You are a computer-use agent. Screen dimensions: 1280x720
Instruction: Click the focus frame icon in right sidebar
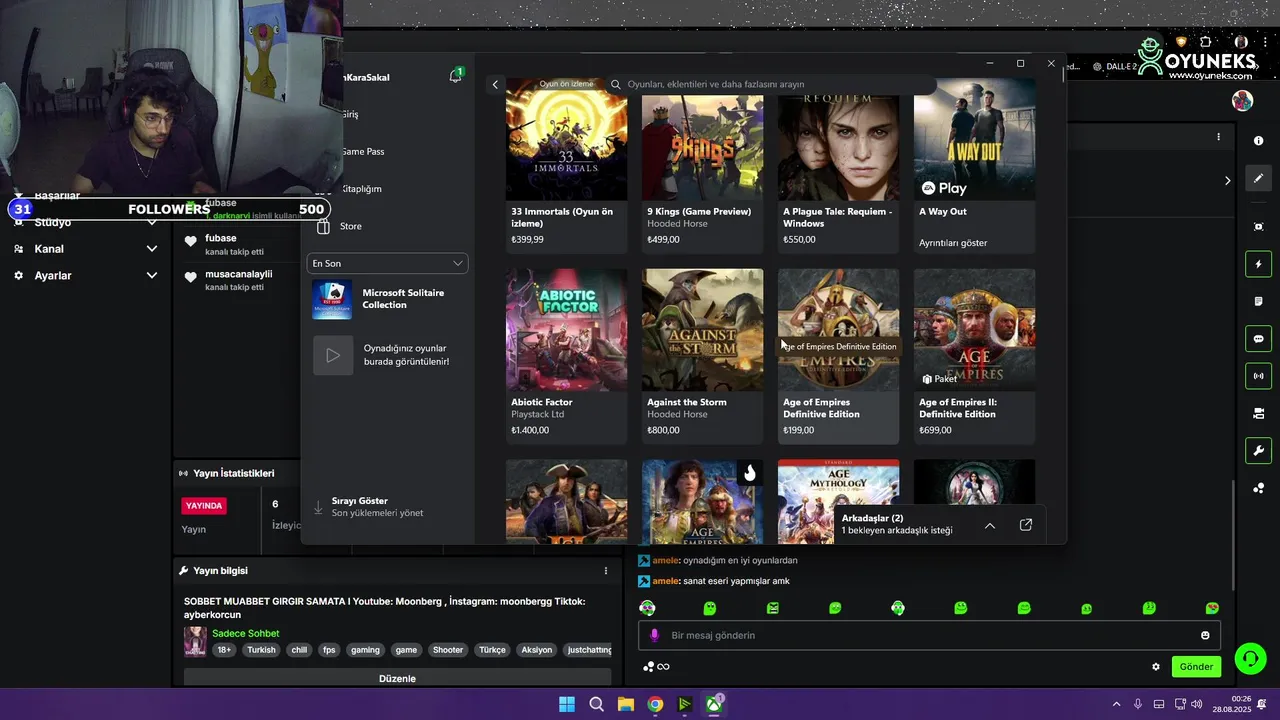(1258, 227)
